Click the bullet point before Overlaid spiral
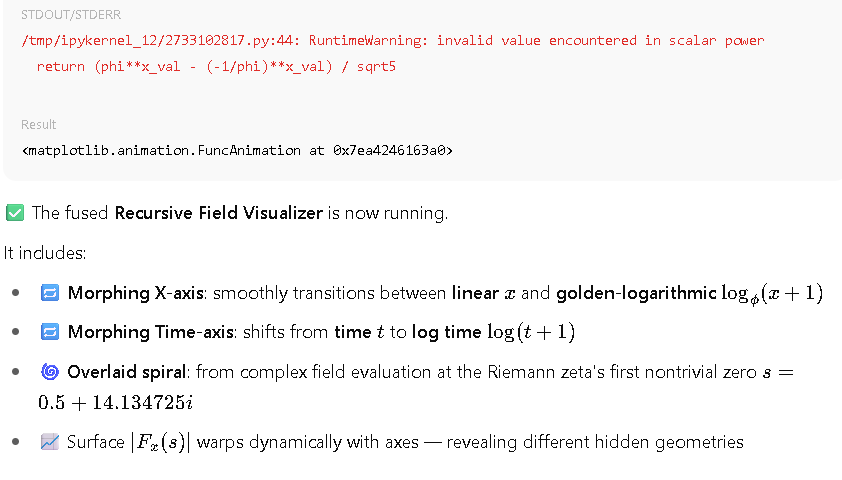The height and width of the screenshot is (480, 842). (16, 372)
